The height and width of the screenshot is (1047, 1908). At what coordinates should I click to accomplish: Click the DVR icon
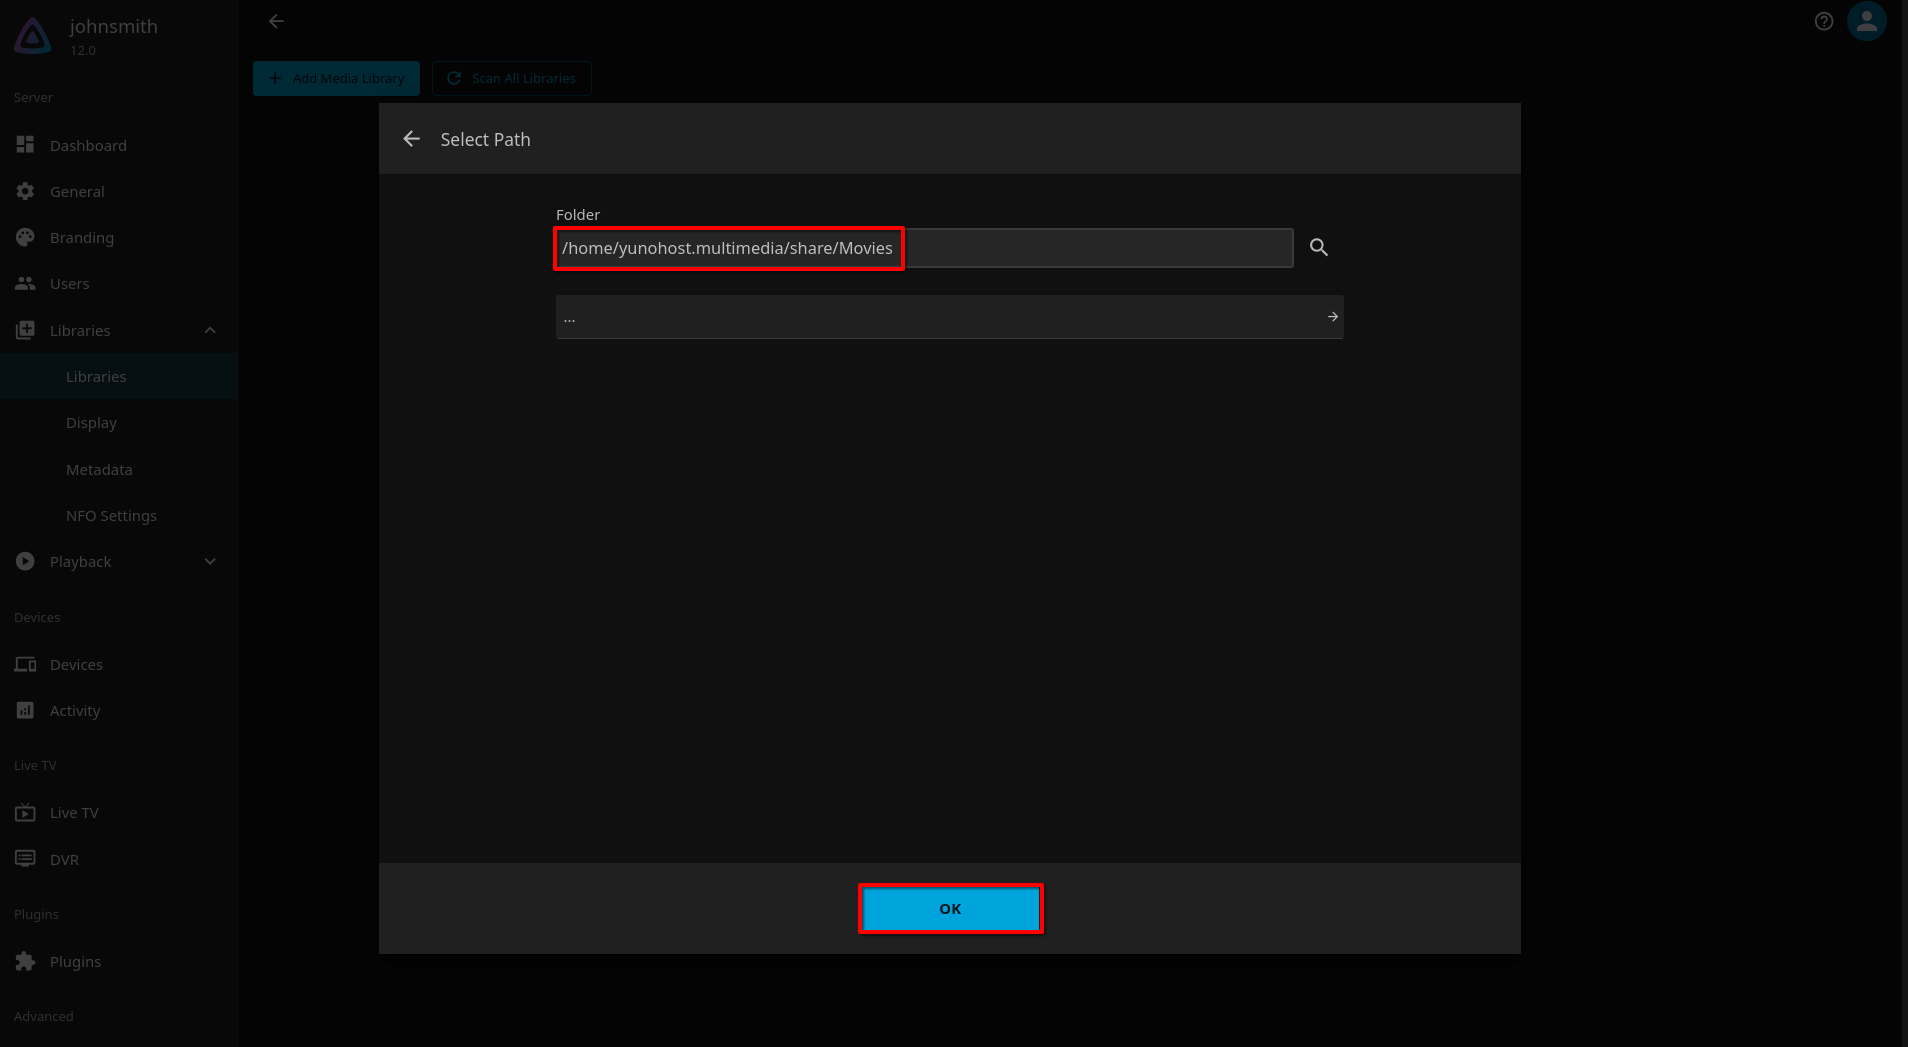(25, 859)
